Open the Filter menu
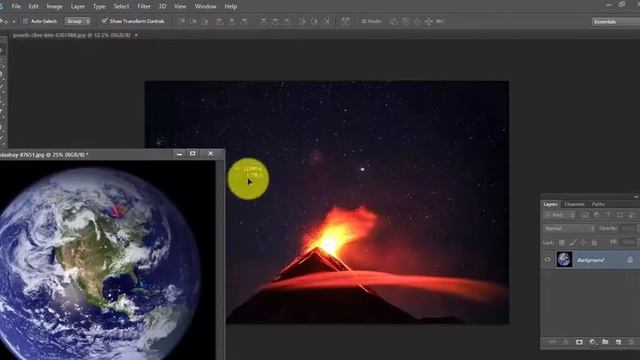The height and width of the screenshot is (360, 640). coord(144,7)
